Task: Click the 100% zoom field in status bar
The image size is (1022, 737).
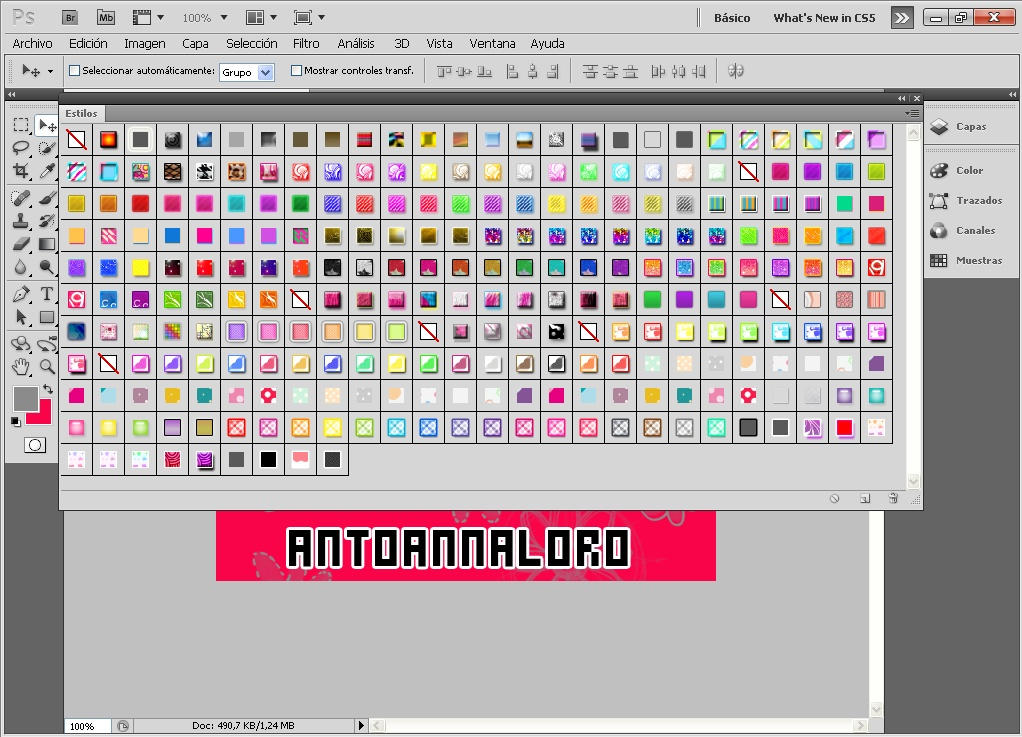Action: pos(84,726)
